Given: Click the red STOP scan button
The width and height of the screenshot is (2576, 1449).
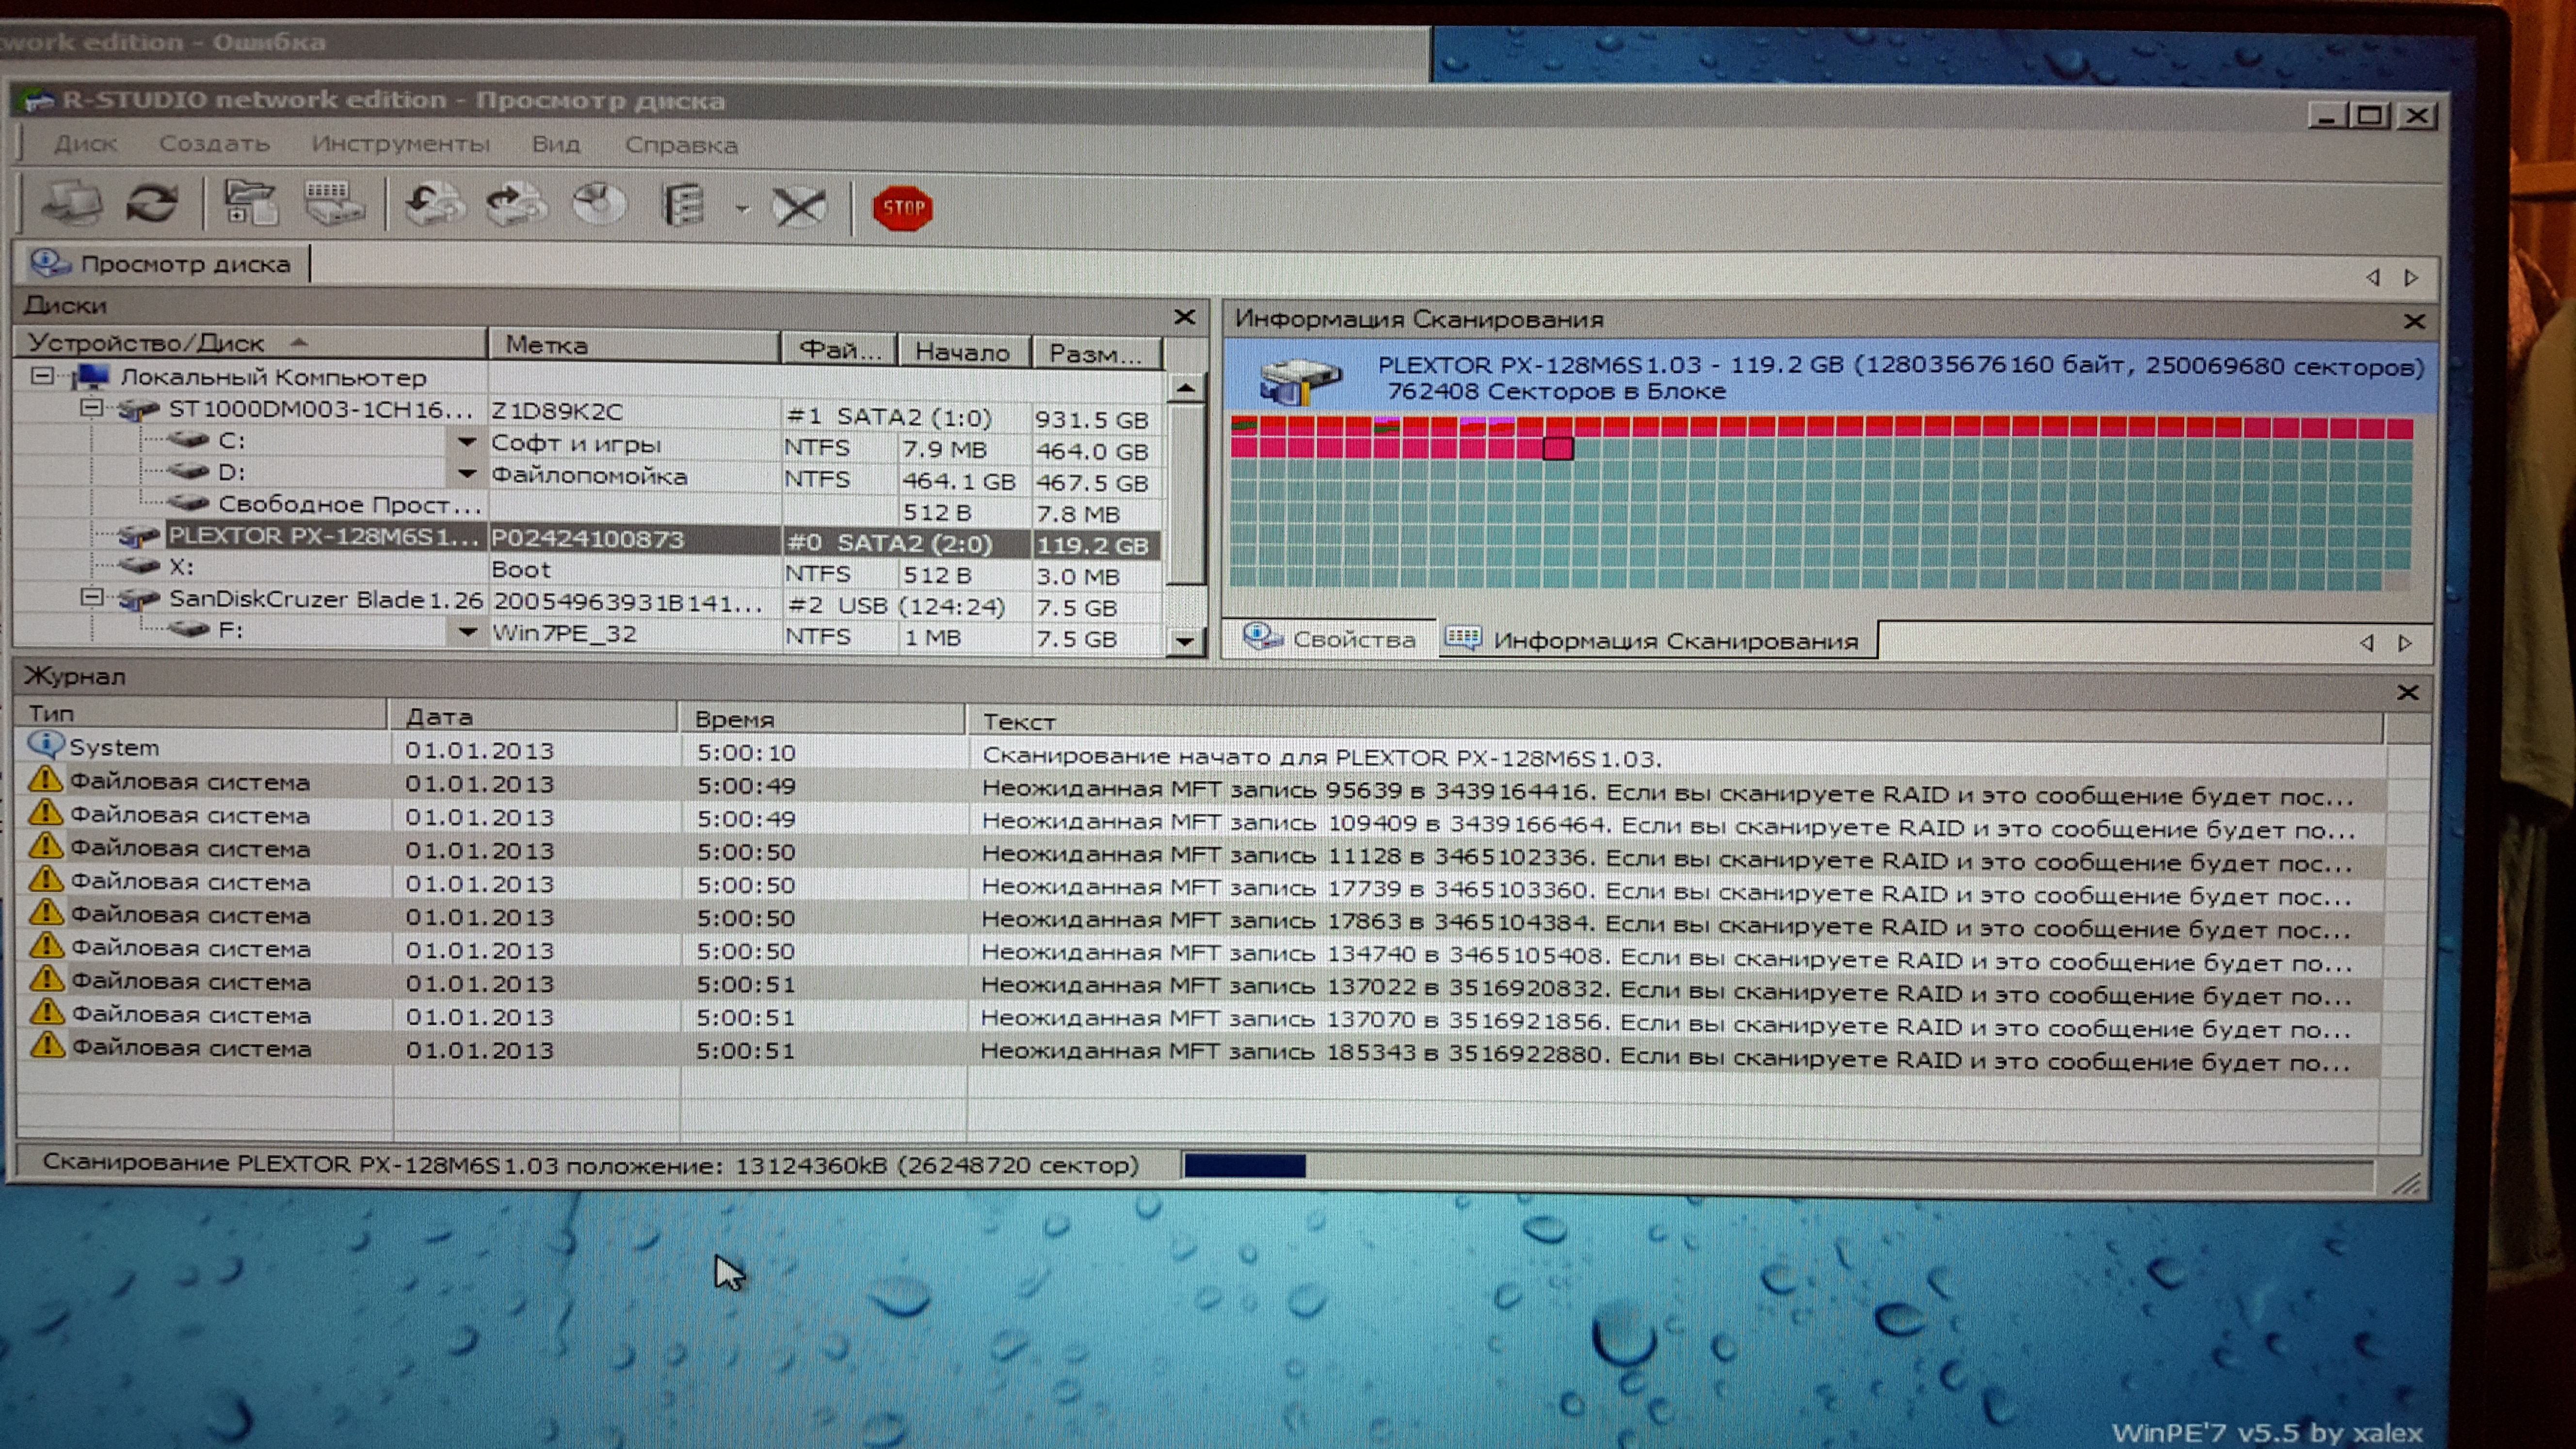Looking at the screenshot, I should point(902,208).
